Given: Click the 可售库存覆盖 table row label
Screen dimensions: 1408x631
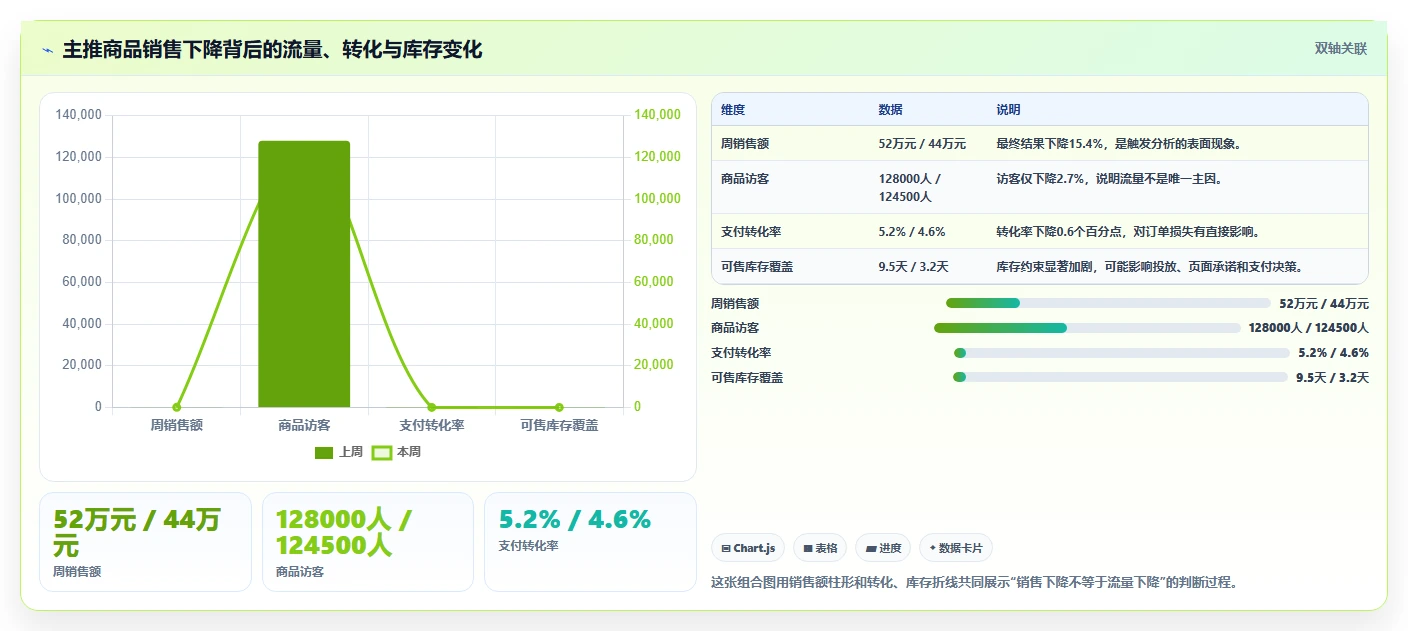Looking at the screenshot, I should [x=757, y=267].
